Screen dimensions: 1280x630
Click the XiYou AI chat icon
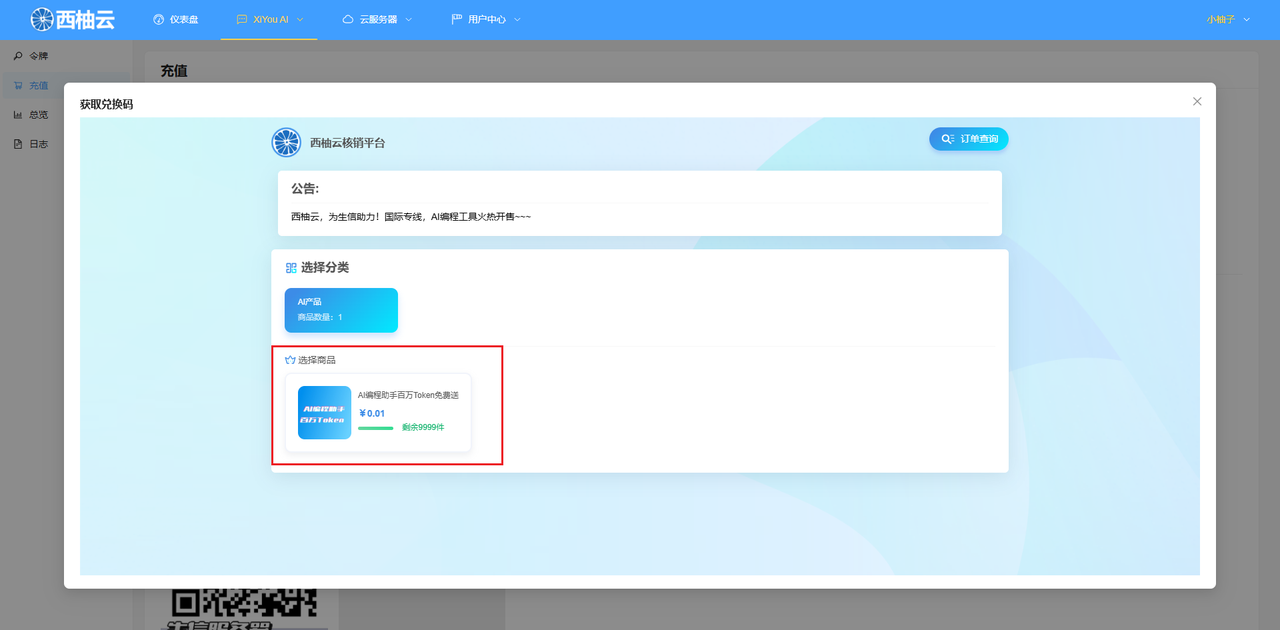pyautogui.click(x=242, y=19)
